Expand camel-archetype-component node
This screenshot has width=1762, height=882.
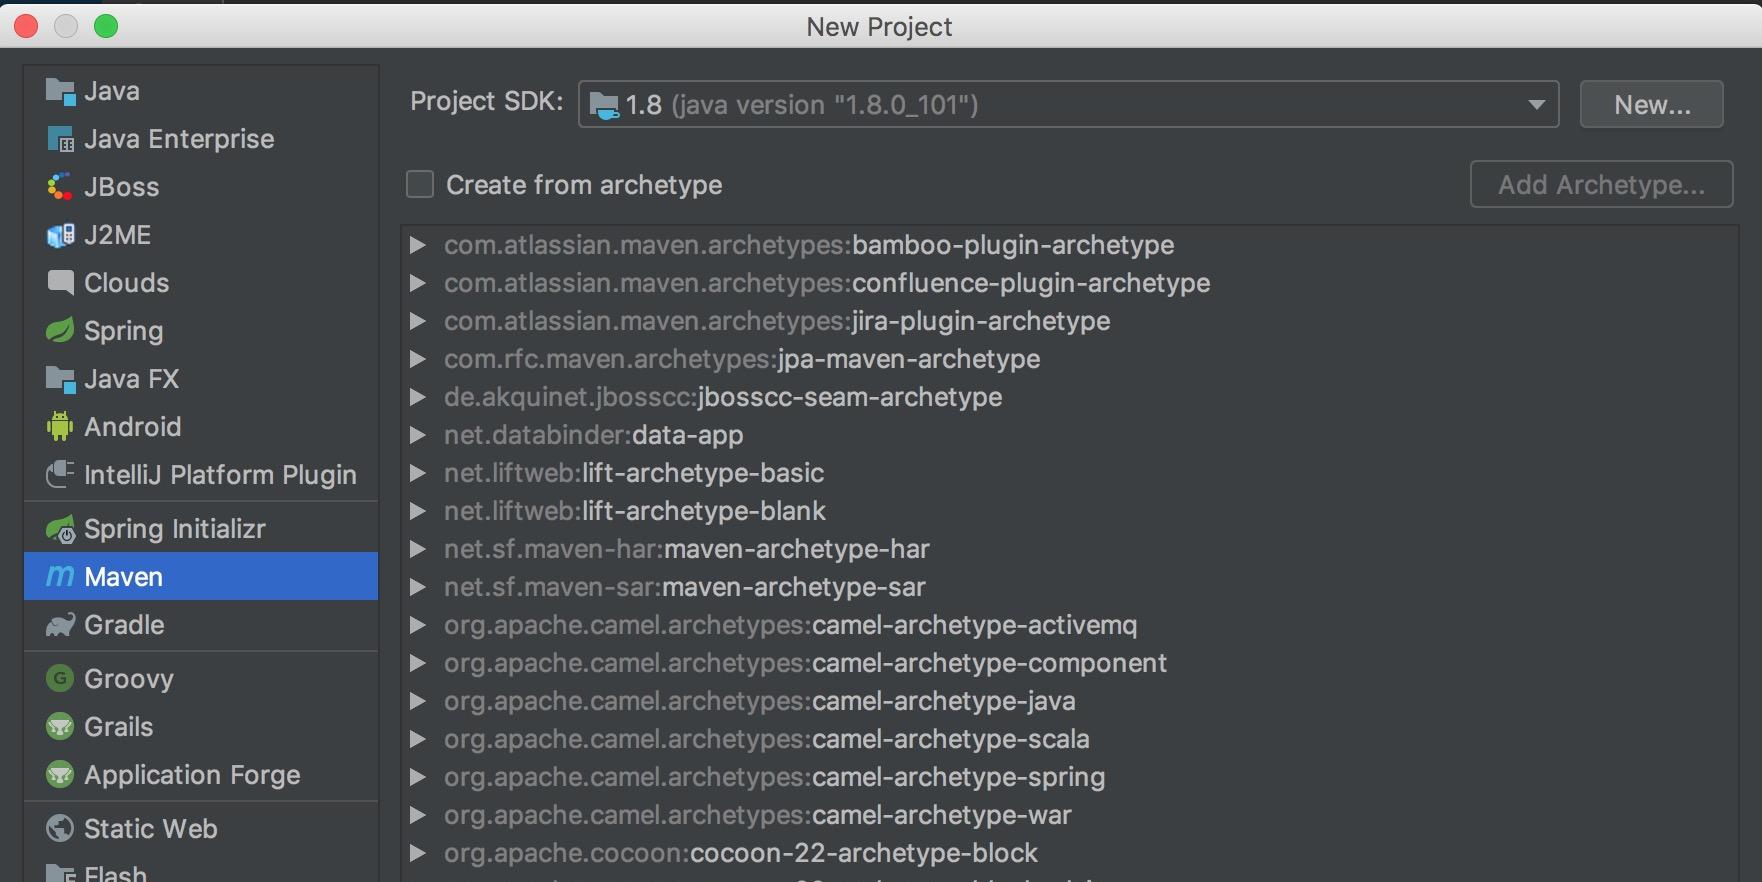click(x=418, y=663)
